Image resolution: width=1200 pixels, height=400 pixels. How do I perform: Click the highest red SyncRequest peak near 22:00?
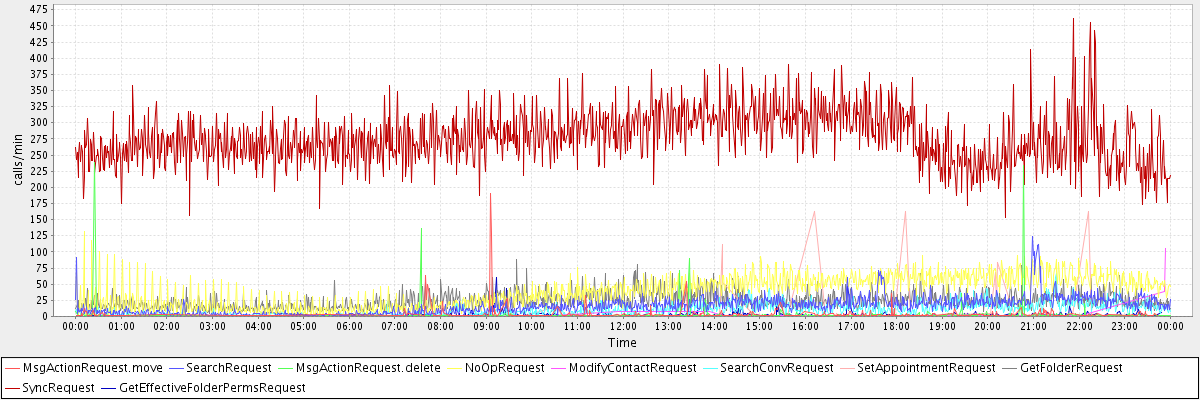[x=1073, y=19]
